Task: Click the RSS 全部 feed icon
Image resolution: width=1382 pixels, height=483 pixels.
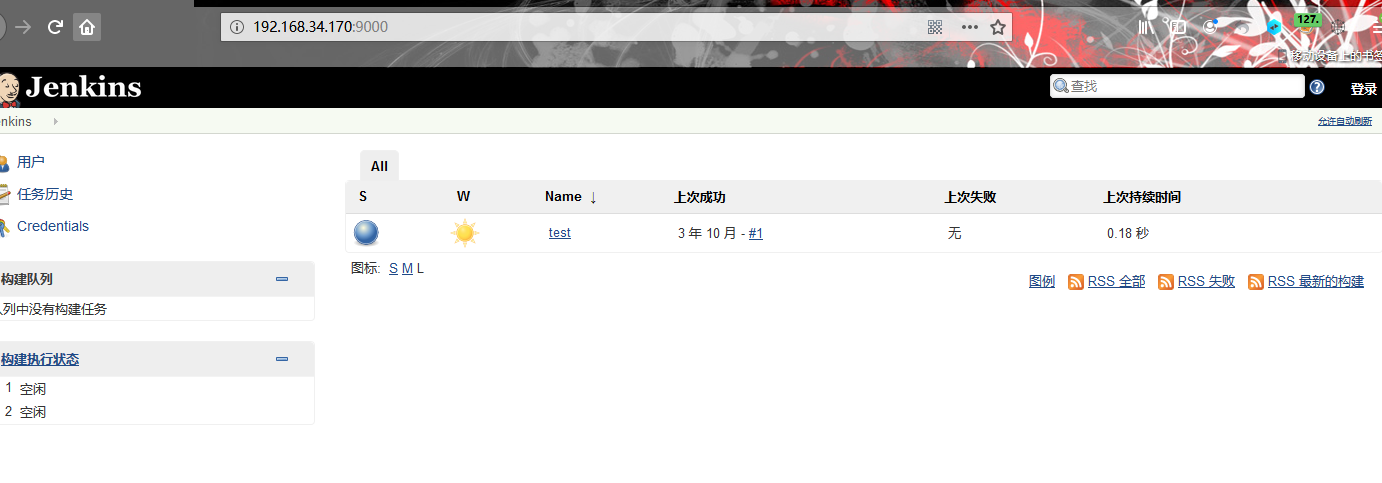Action: tap(1076, 282)
